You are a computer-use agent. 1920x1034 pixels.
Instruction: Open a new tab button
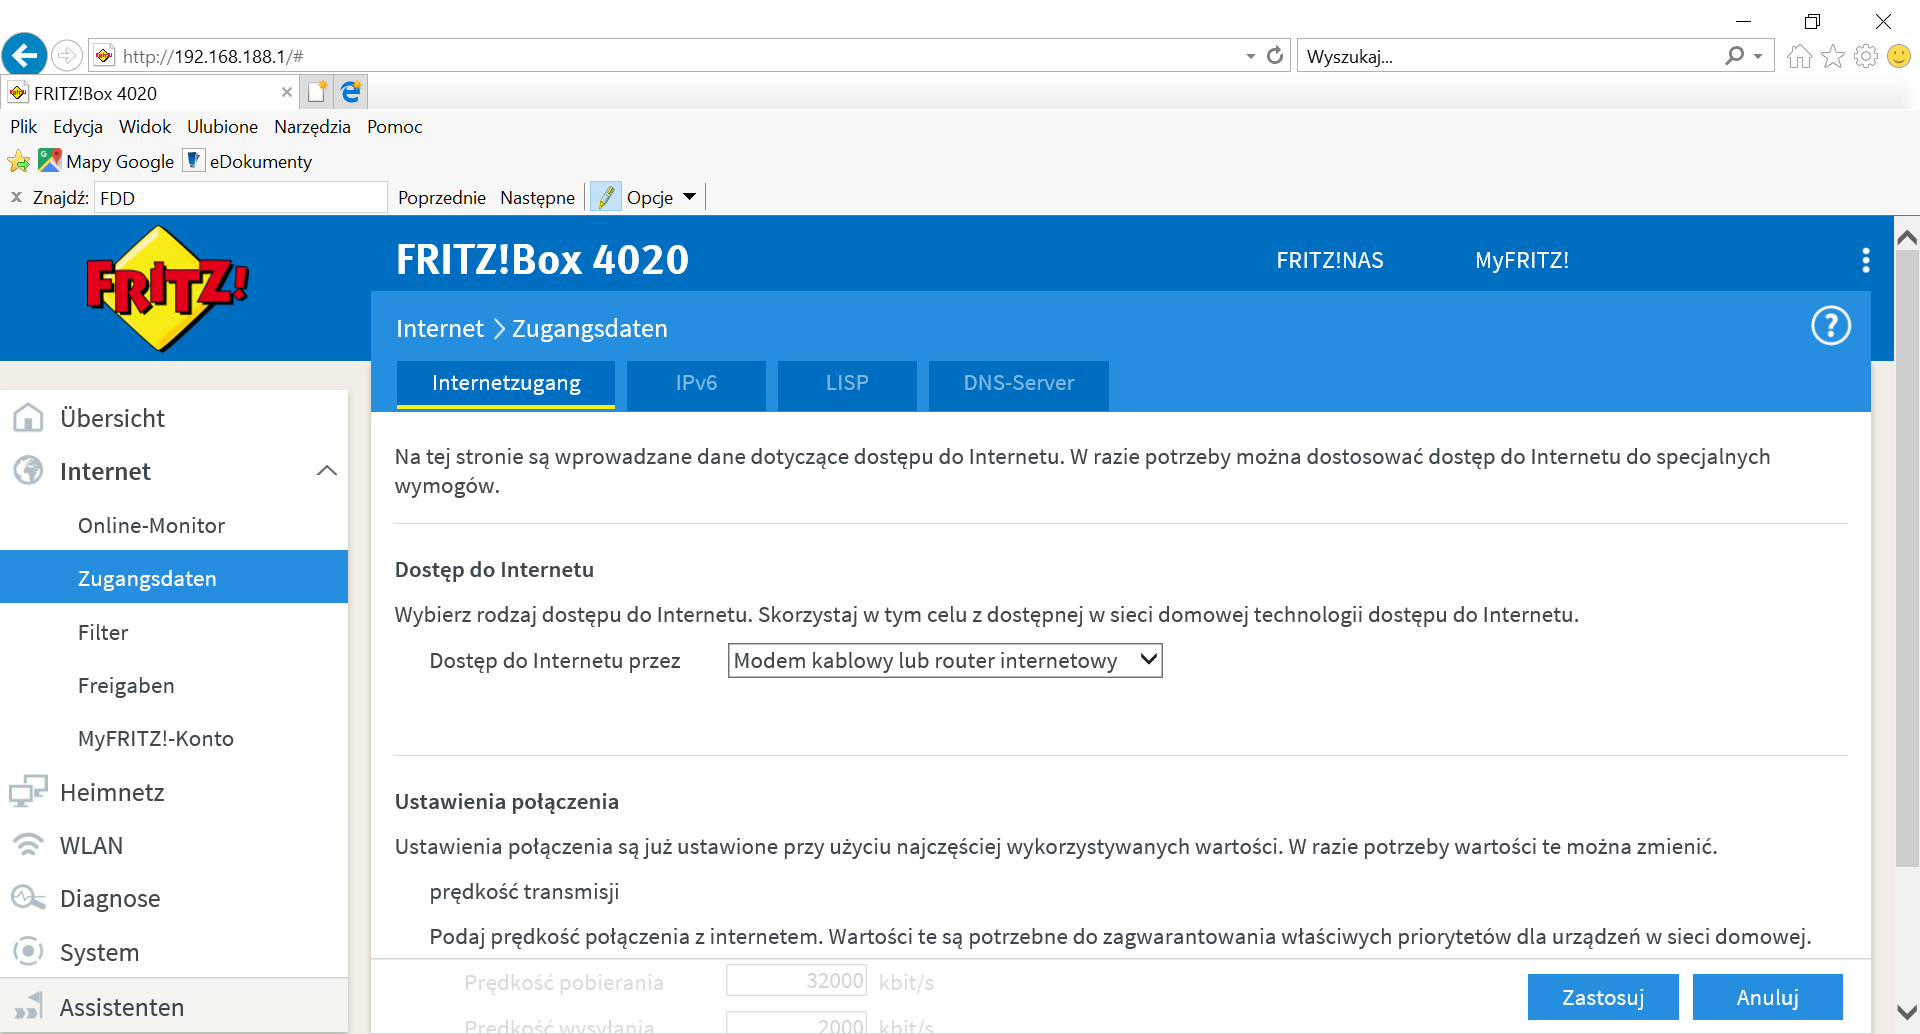point(317,92)
